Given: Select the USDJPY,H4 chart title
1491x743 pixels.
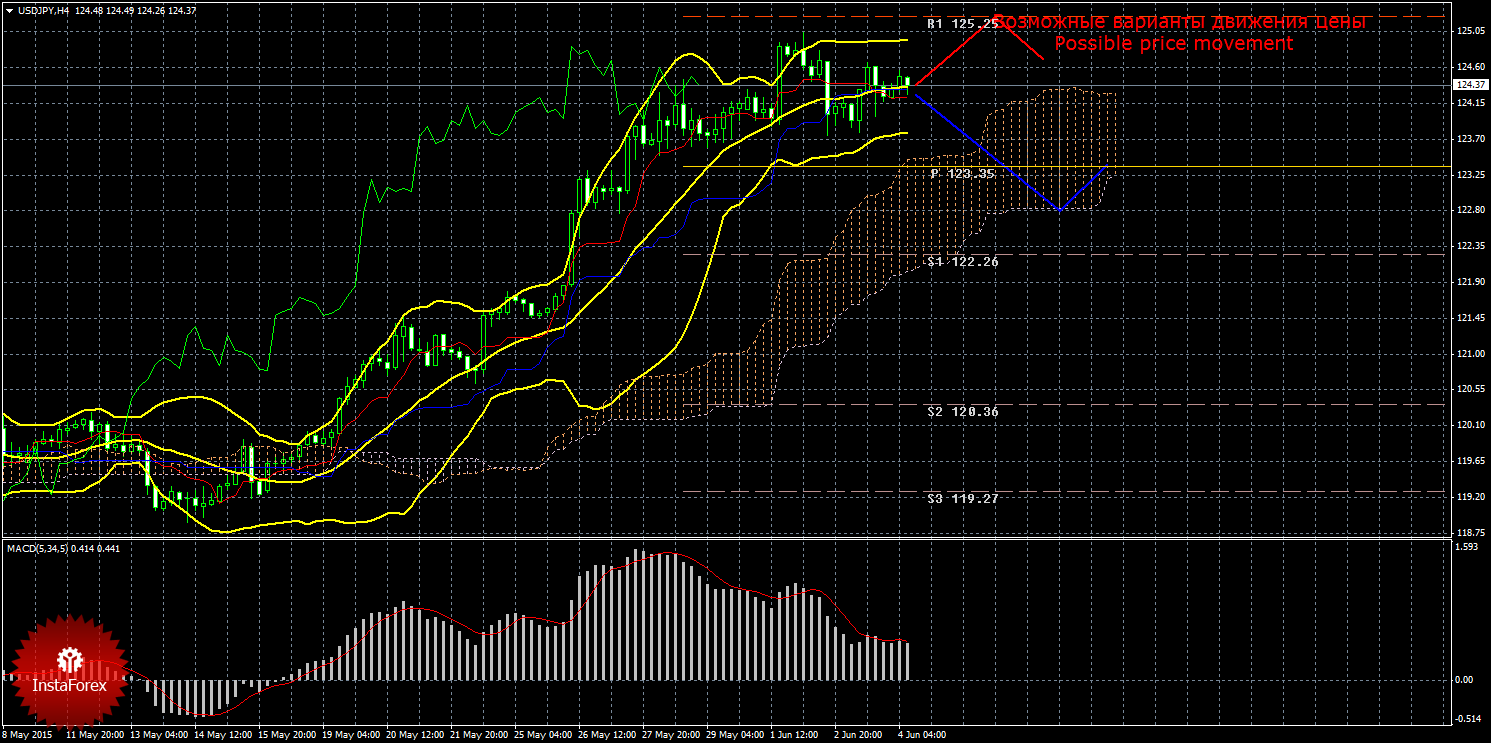Looking at the screenshot, I should (42, 10).
